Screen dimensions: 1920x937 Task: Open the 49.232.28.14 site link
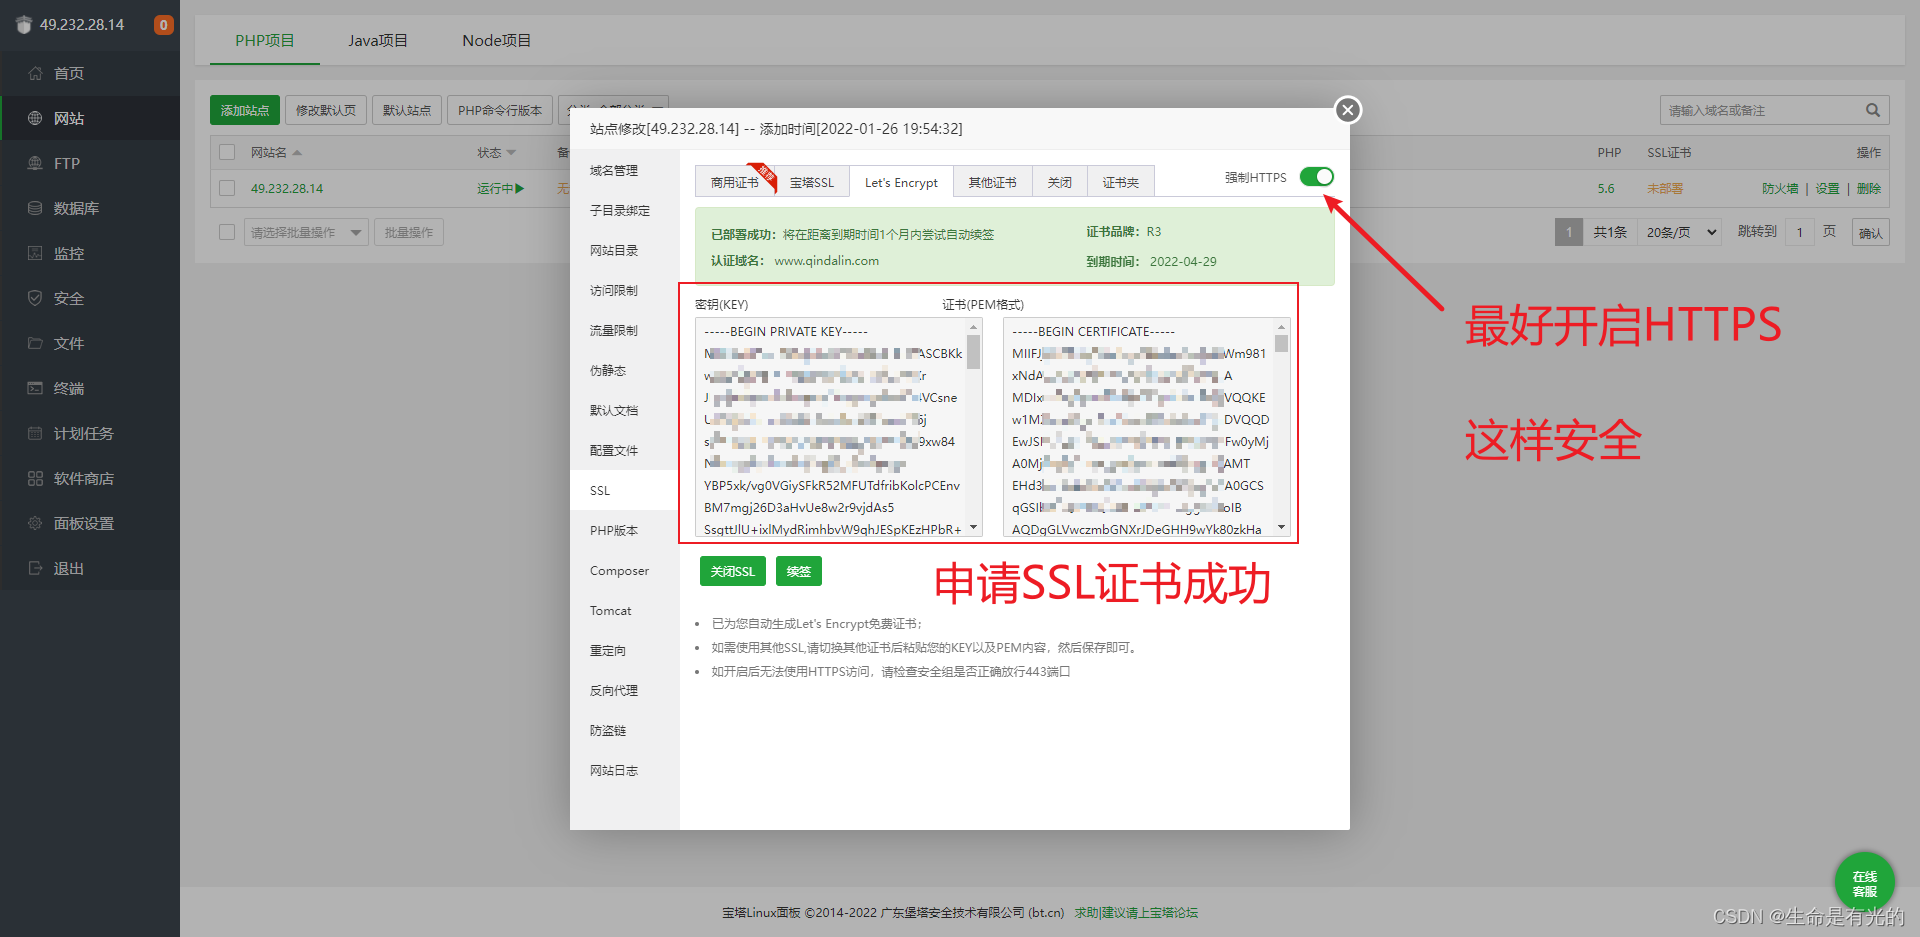(x=287, y=188)
